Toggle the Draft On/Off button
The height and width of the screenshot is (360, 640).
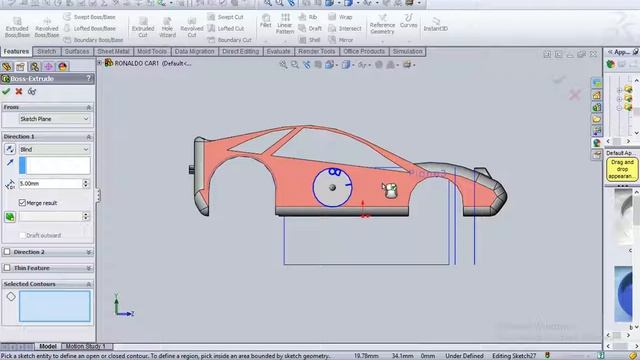pyautogui.click(x=10, y=217)
